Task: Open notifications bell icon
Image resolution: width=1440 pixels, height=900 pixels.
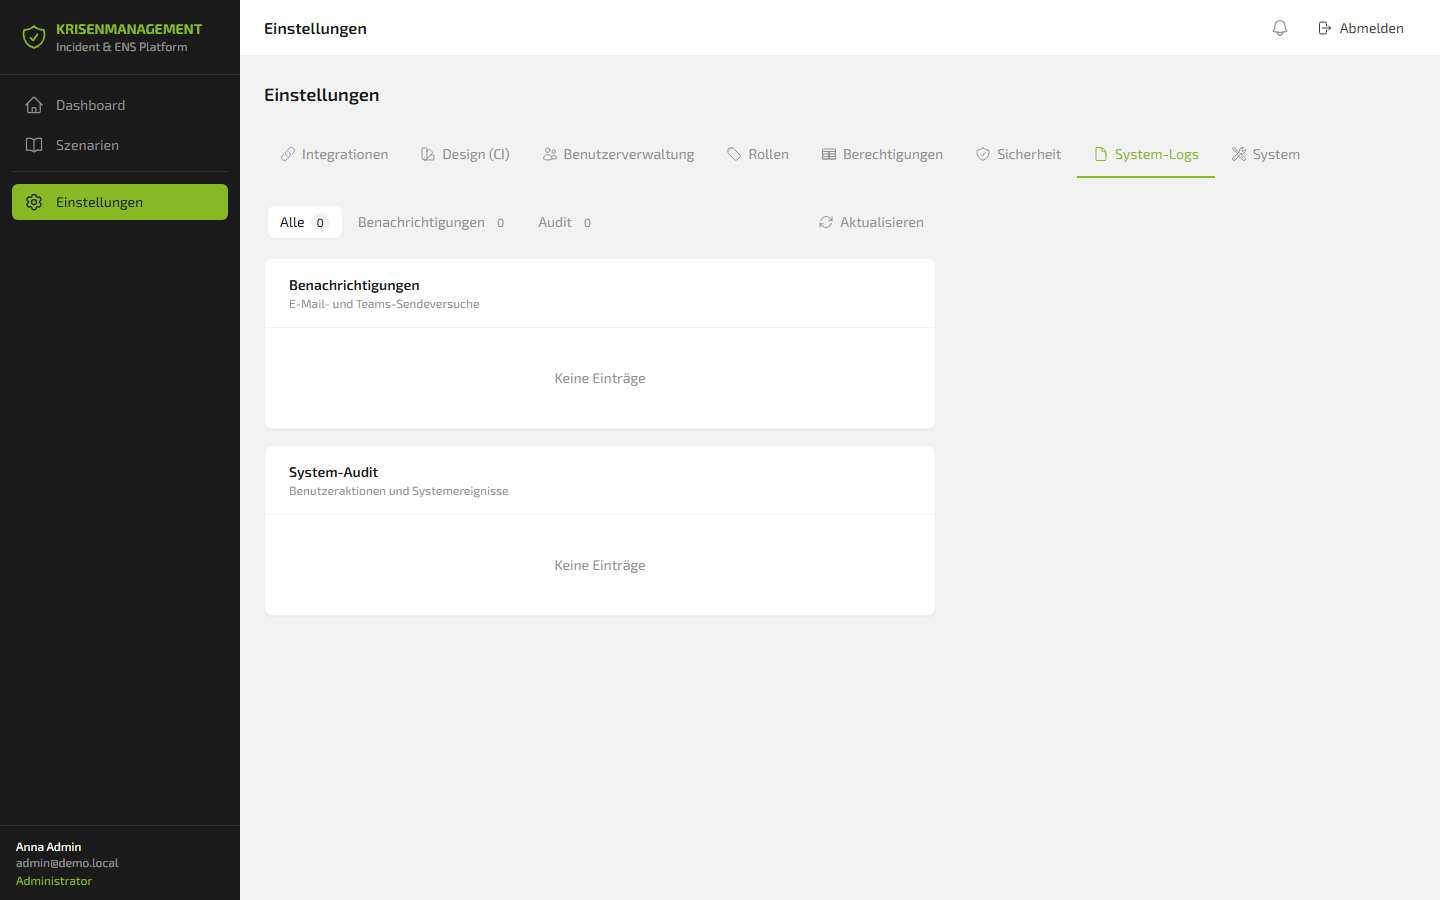Action: pyautogui.click(x=1280, y=28)
